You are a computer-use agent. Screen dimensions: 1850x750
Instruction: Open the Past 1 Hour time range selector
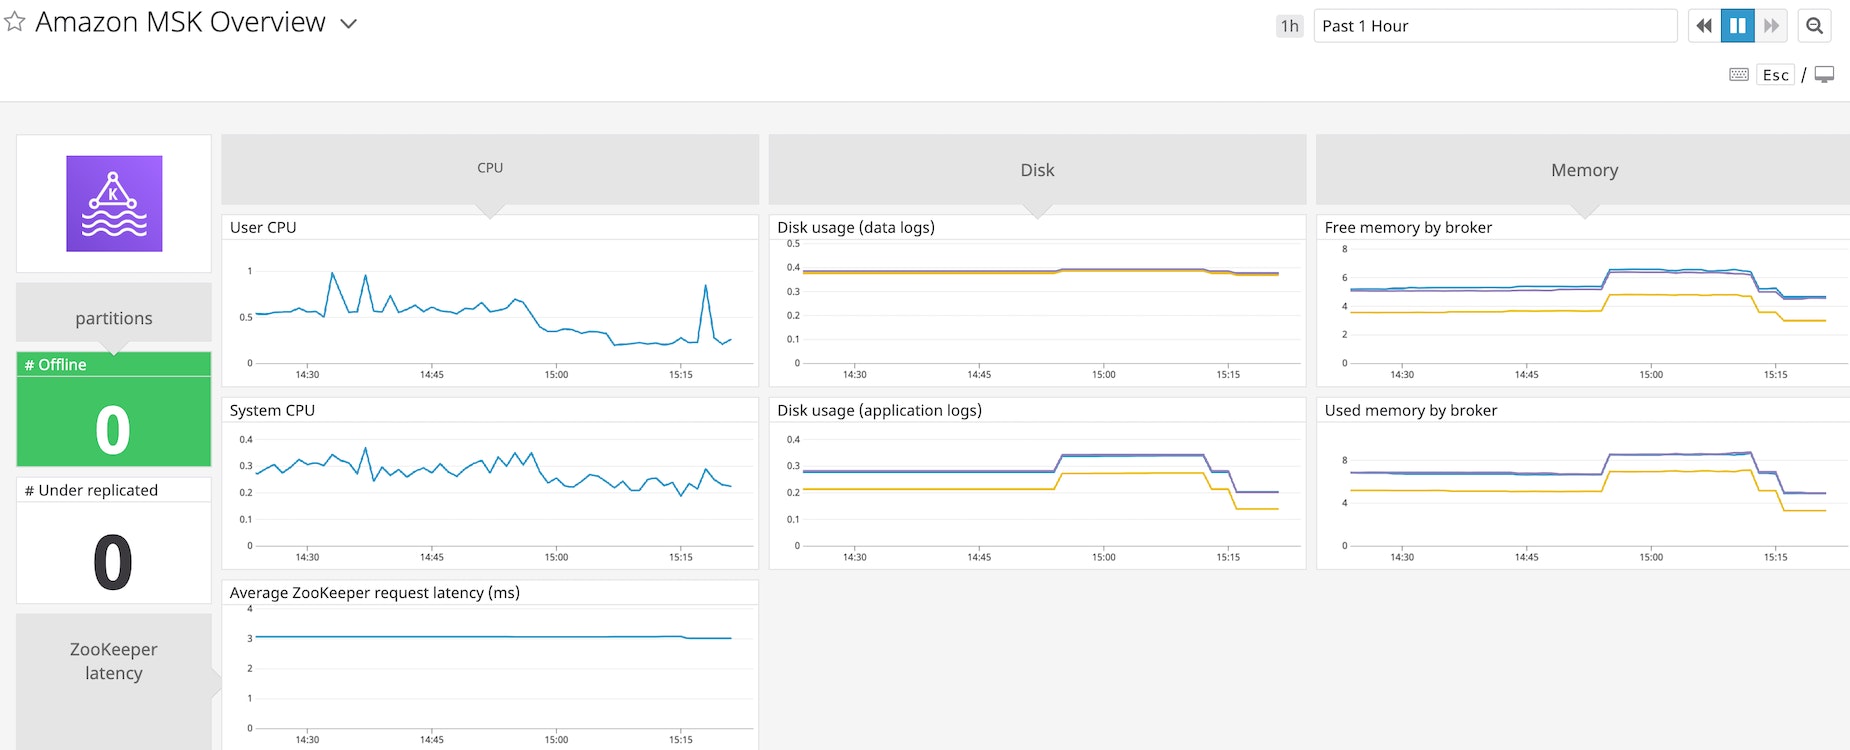[x=1494, y=26]
